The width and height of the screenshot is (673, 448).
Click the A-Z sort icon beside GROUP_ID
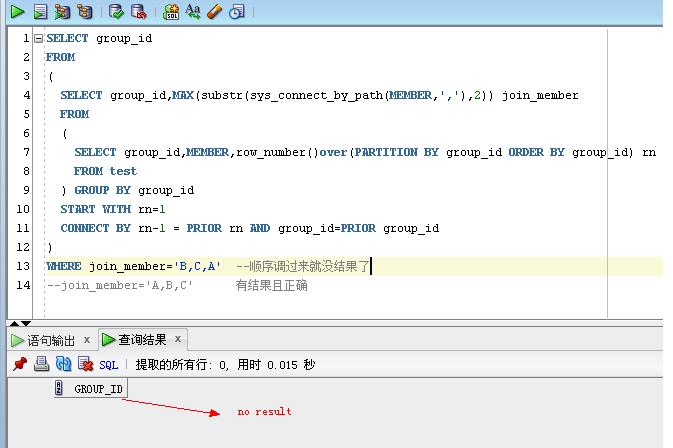(x=59, y=388)
